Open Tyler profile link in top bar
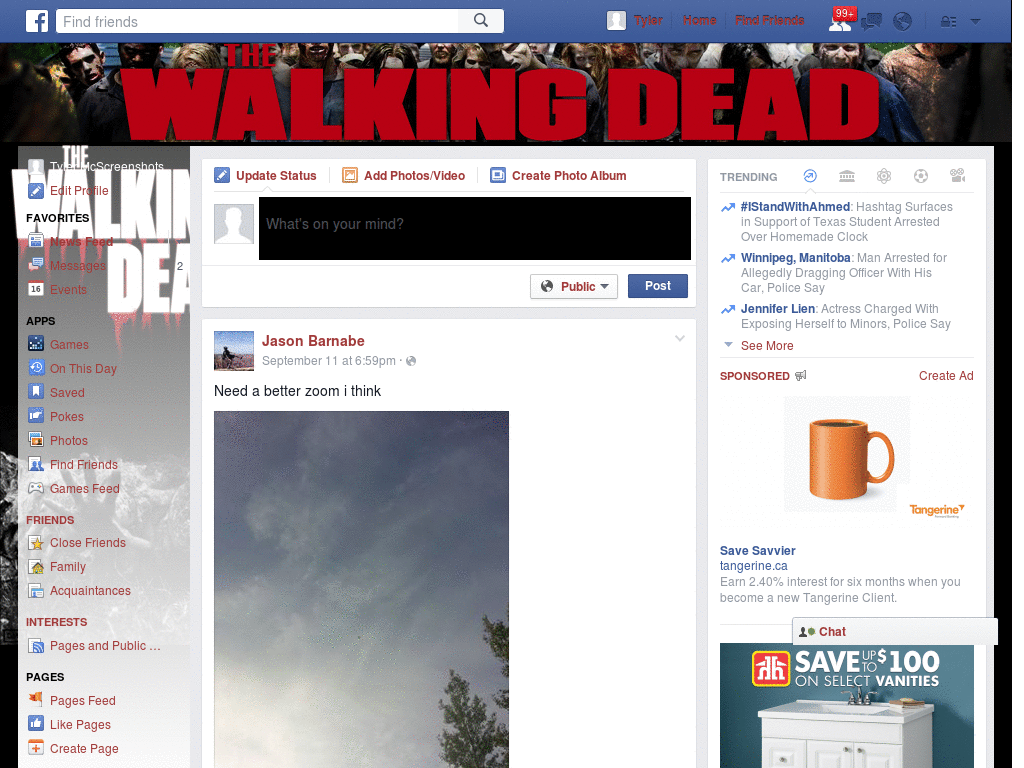 point(648,21)
